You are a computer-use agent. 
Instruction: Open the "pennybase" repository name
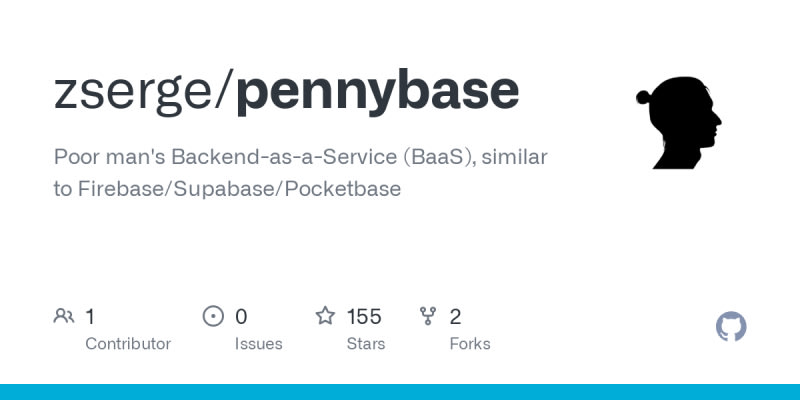coord(377,92)
